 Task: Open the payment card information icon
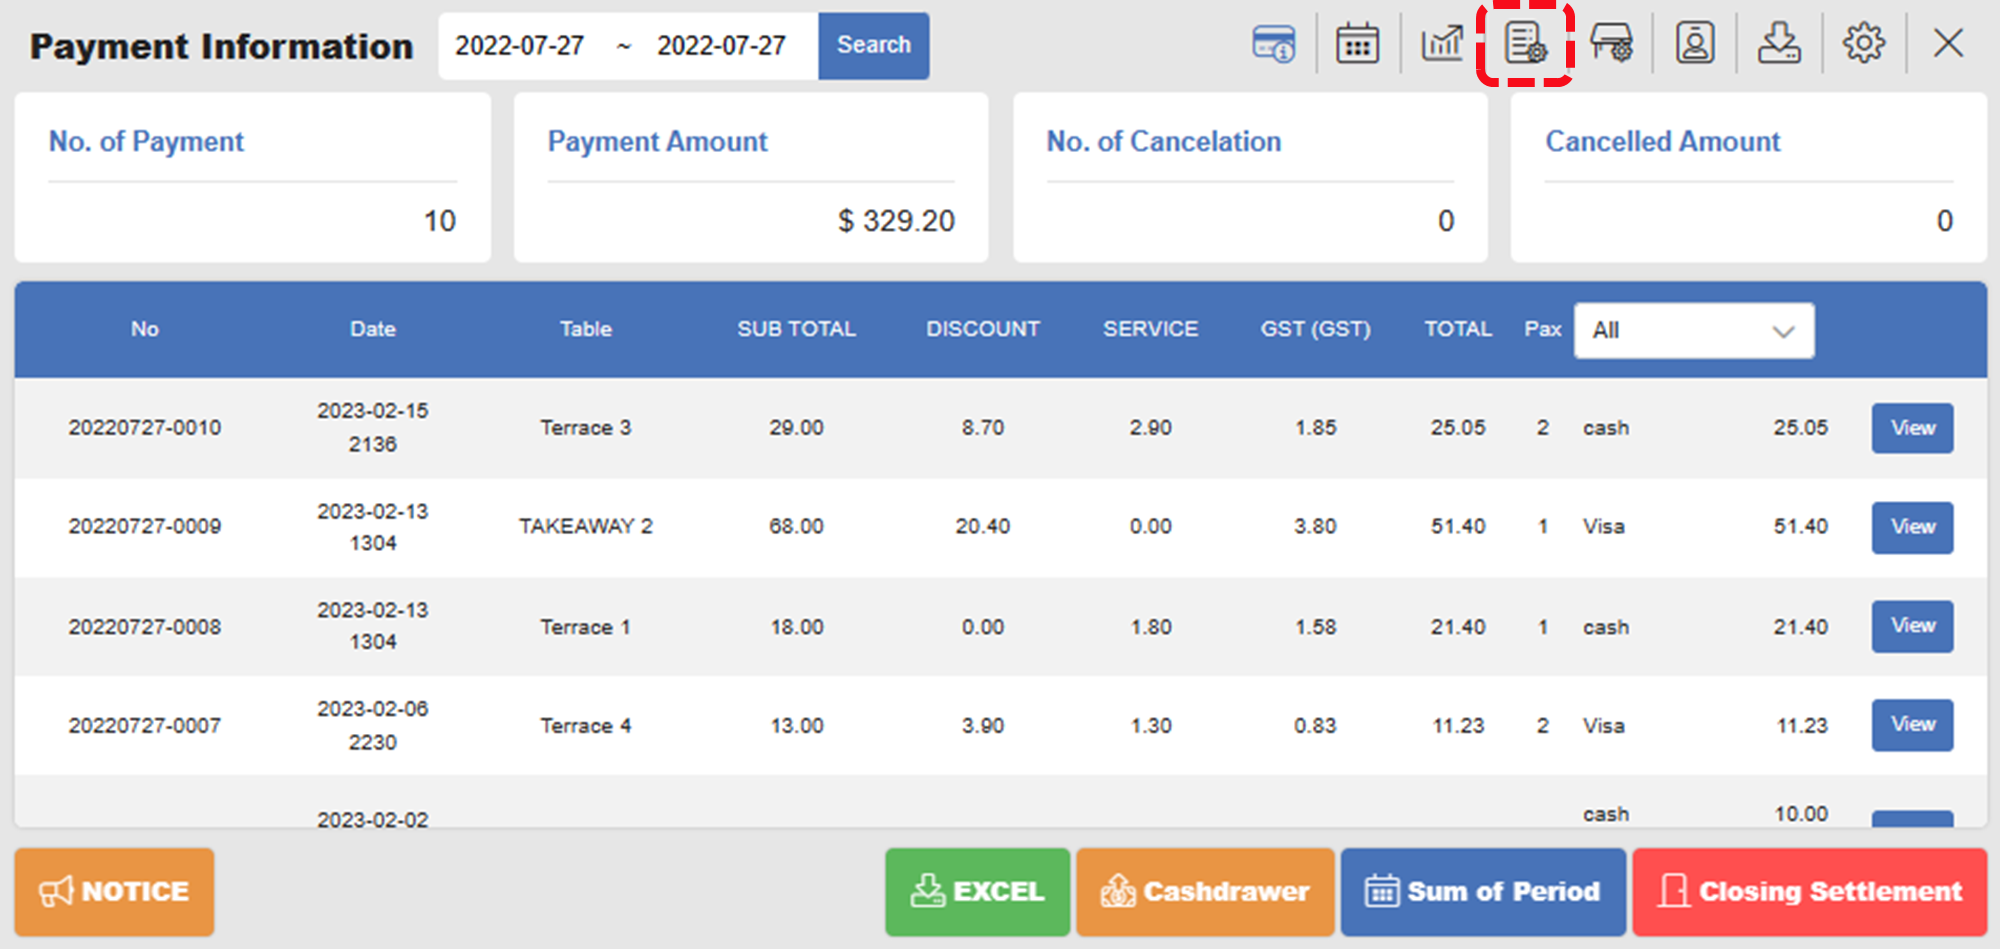pyautogui.click(x=1273, y=44)
